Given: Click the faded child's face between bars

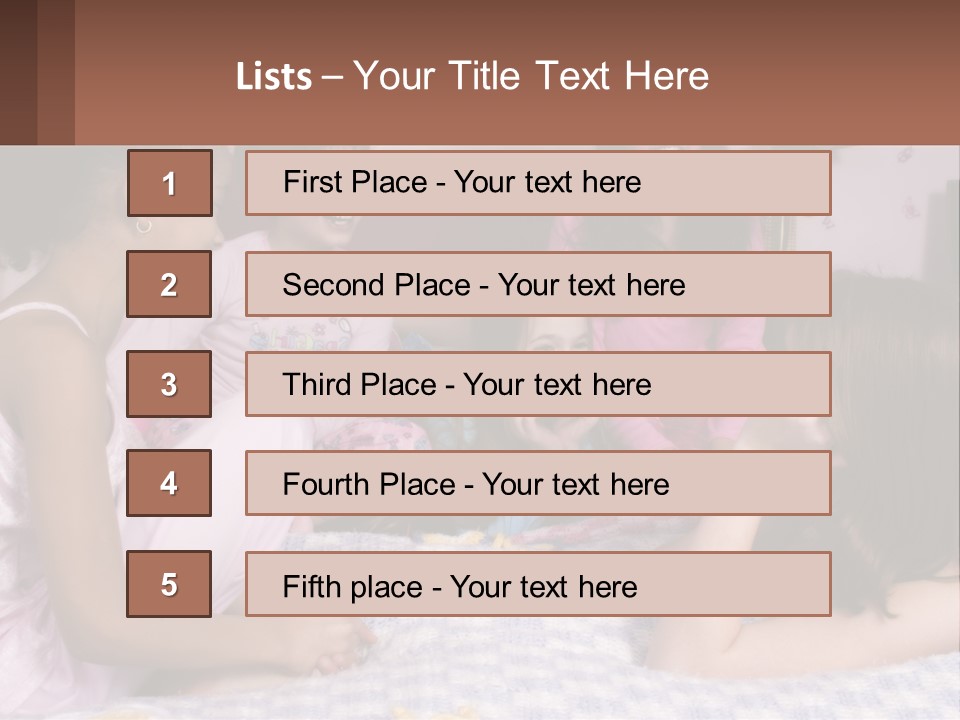Looking at the screenshot, I should pos(545,335).
